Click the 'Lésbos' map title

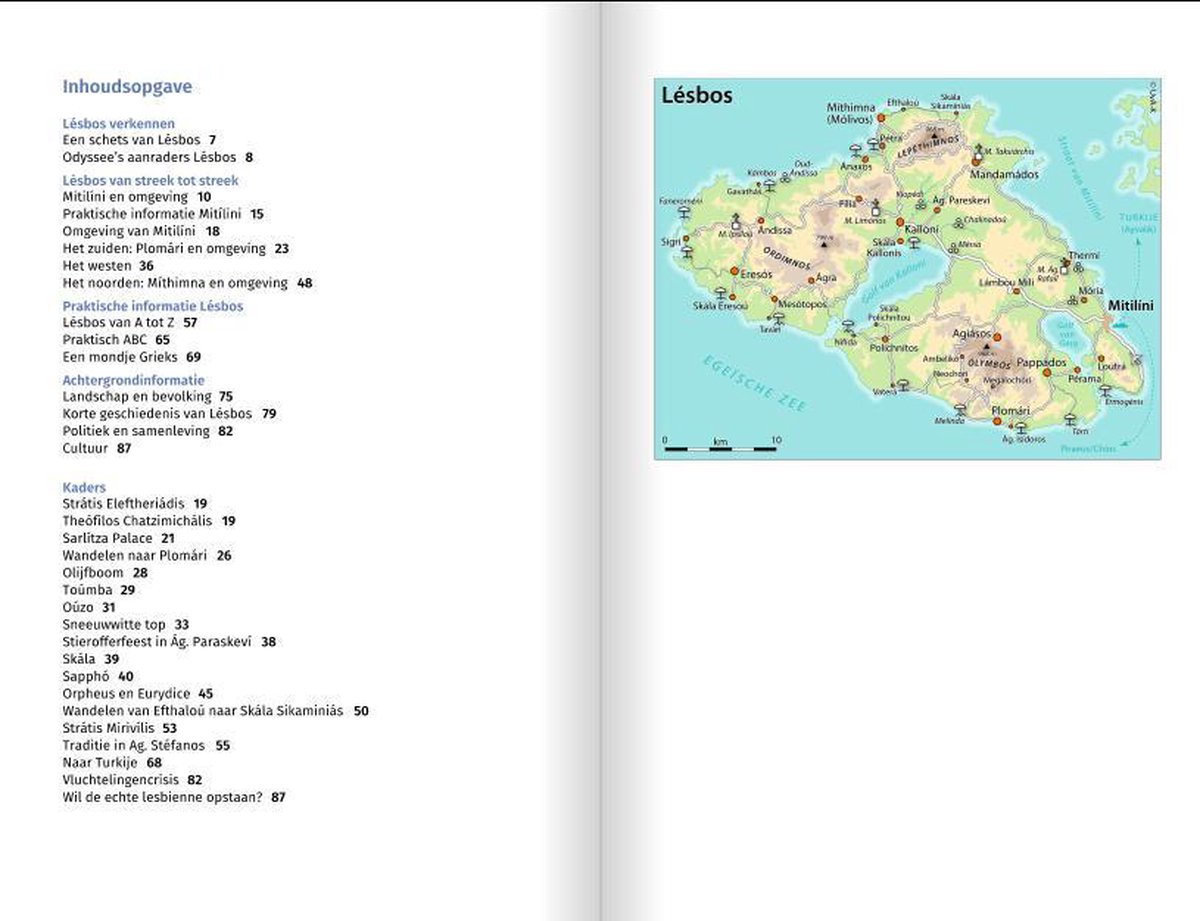click(x=697, y=96)
